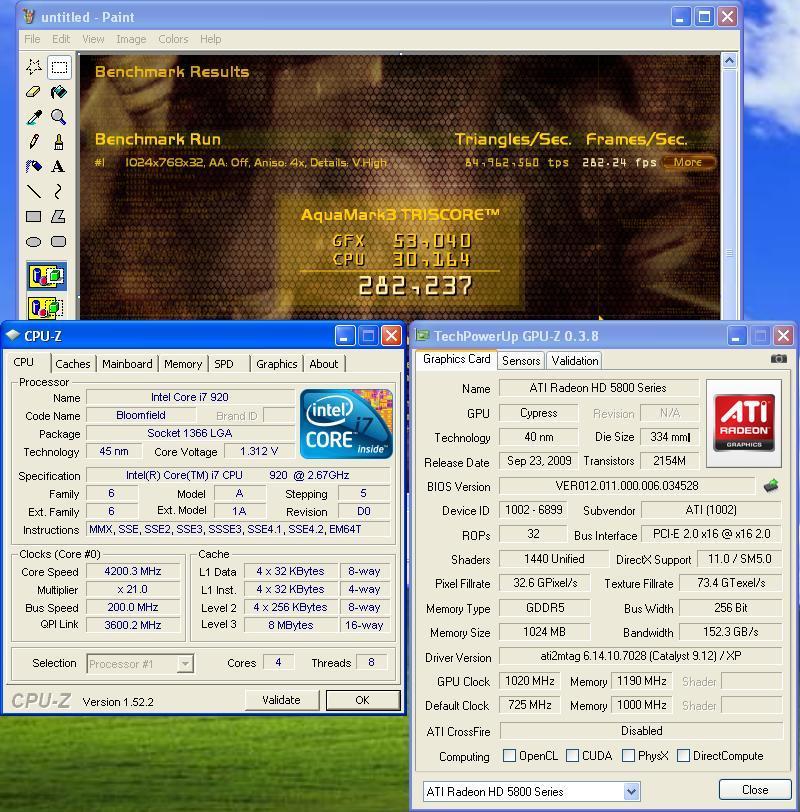Image resolution: width=800 pixels, height=812 pixels.
Task: Click the BIOS Version field in GPU-Z
Action: click(x=627, y=486)
